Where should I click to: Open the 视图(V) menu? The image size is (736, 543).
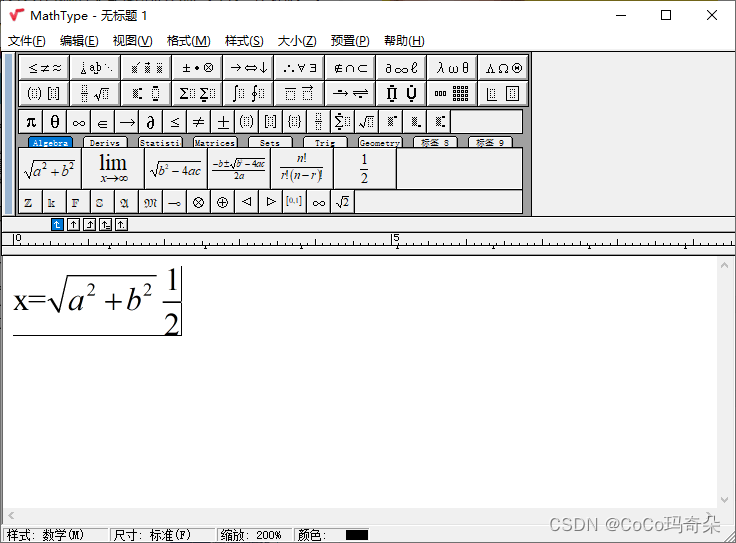132,41
